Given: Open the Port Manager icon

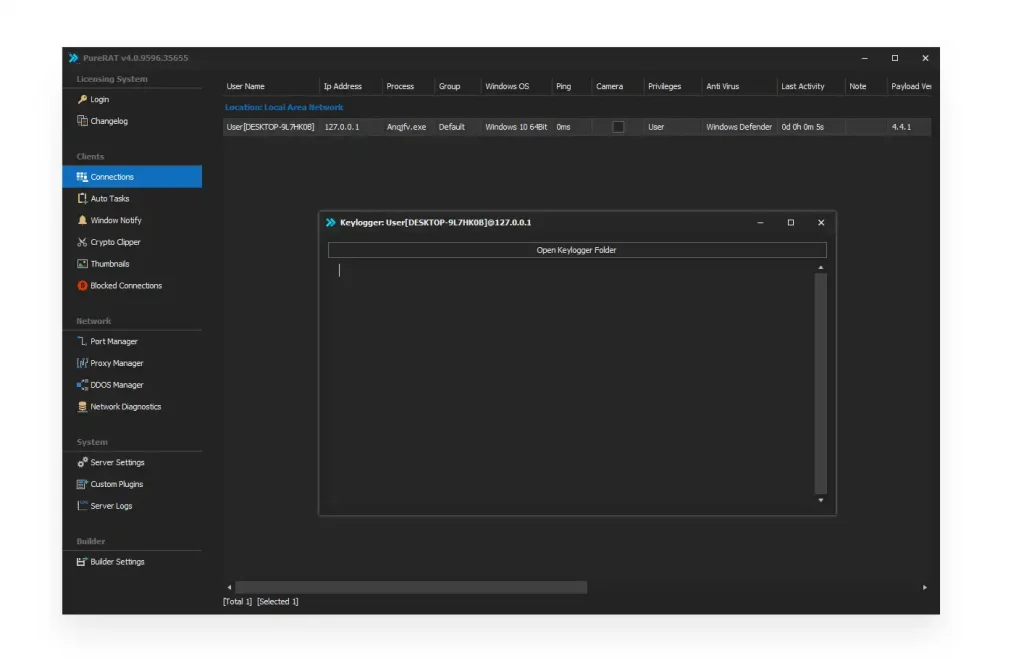Looking at the screenshot, I should point(82,342).
